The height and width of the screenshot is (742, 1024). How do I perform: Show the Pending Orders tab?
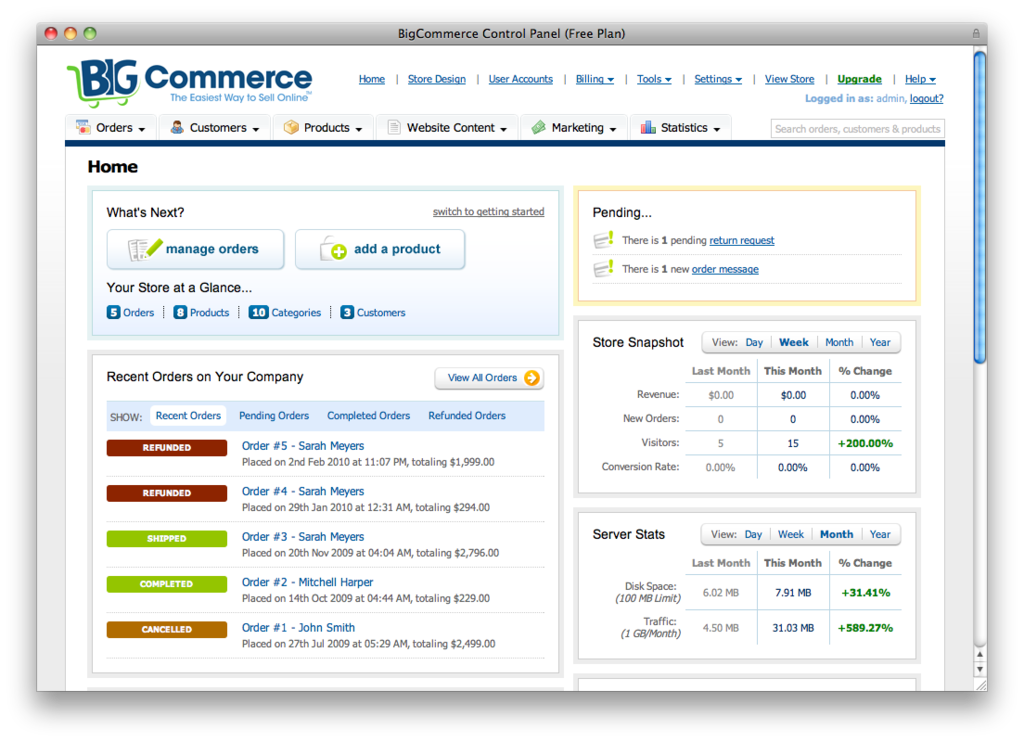(x=274, y=415)
